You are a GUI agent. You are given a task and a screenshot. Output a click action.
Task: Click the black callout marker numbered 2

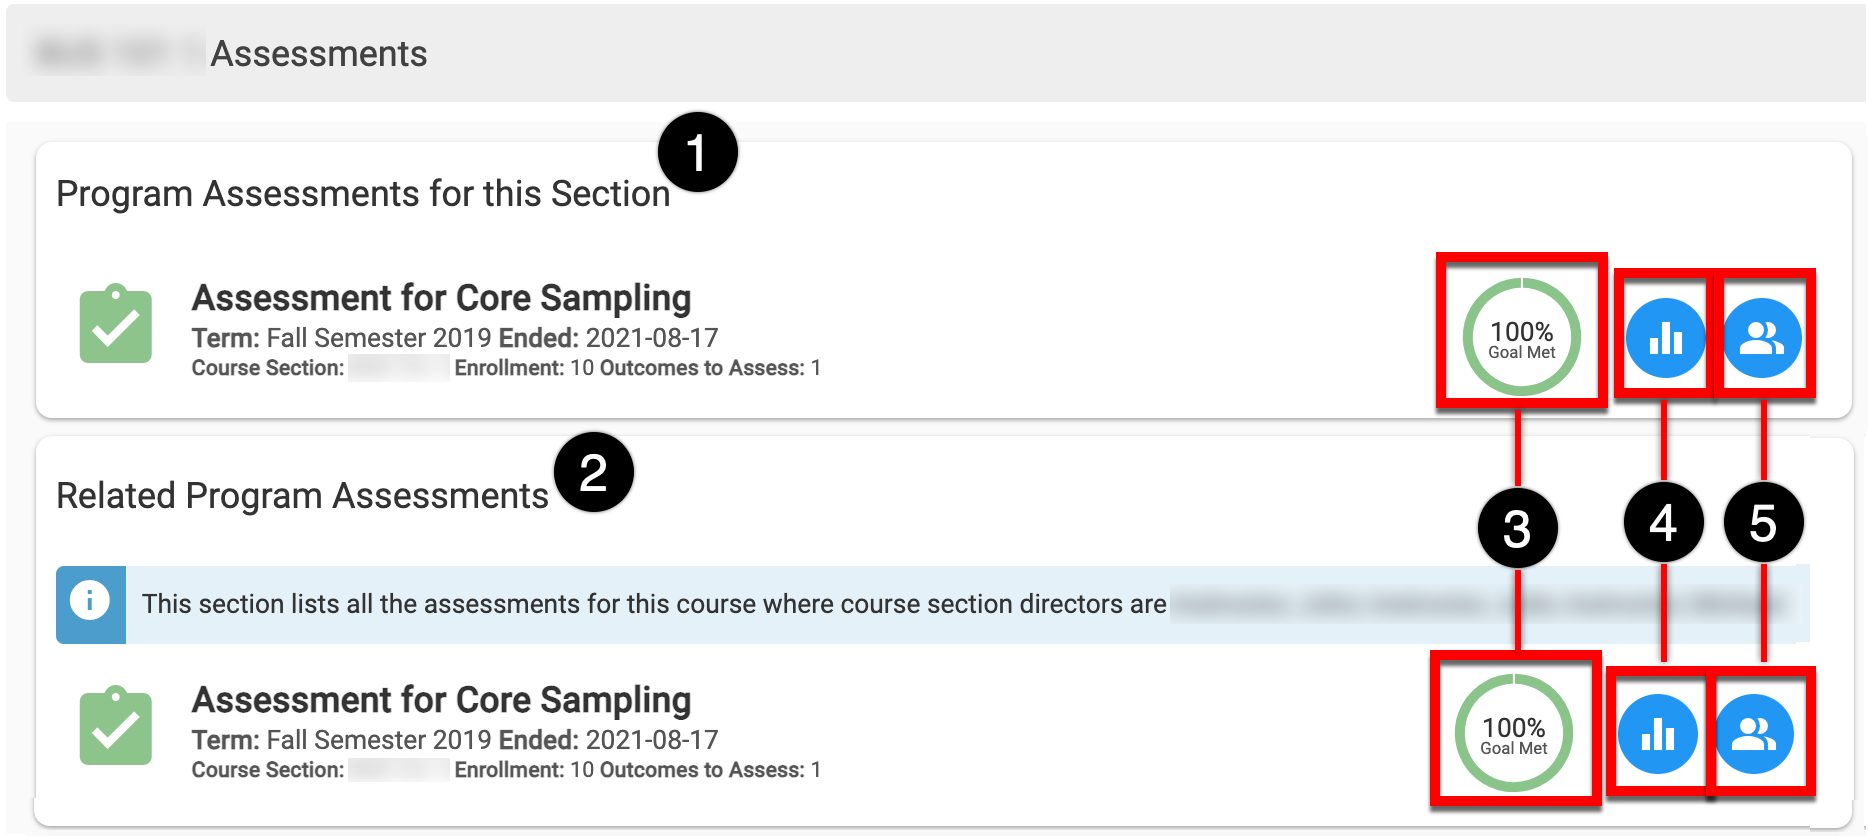click(x=594, y=472)
